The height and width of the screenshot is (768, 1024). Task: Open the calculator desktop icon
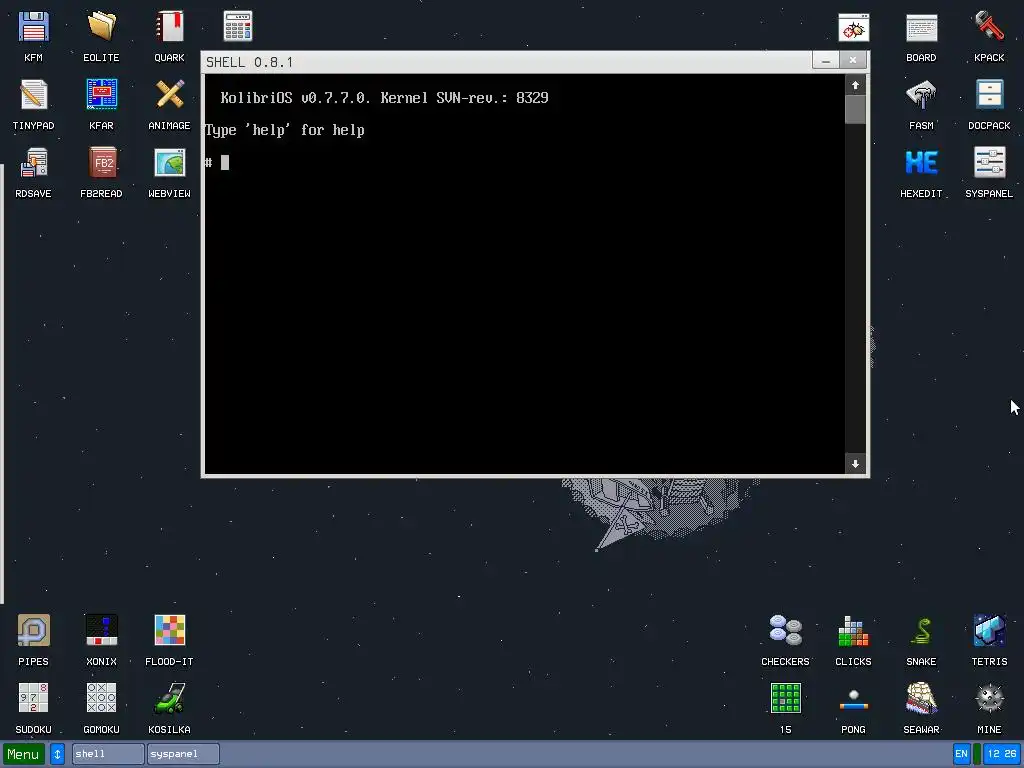tap(238, 26)
